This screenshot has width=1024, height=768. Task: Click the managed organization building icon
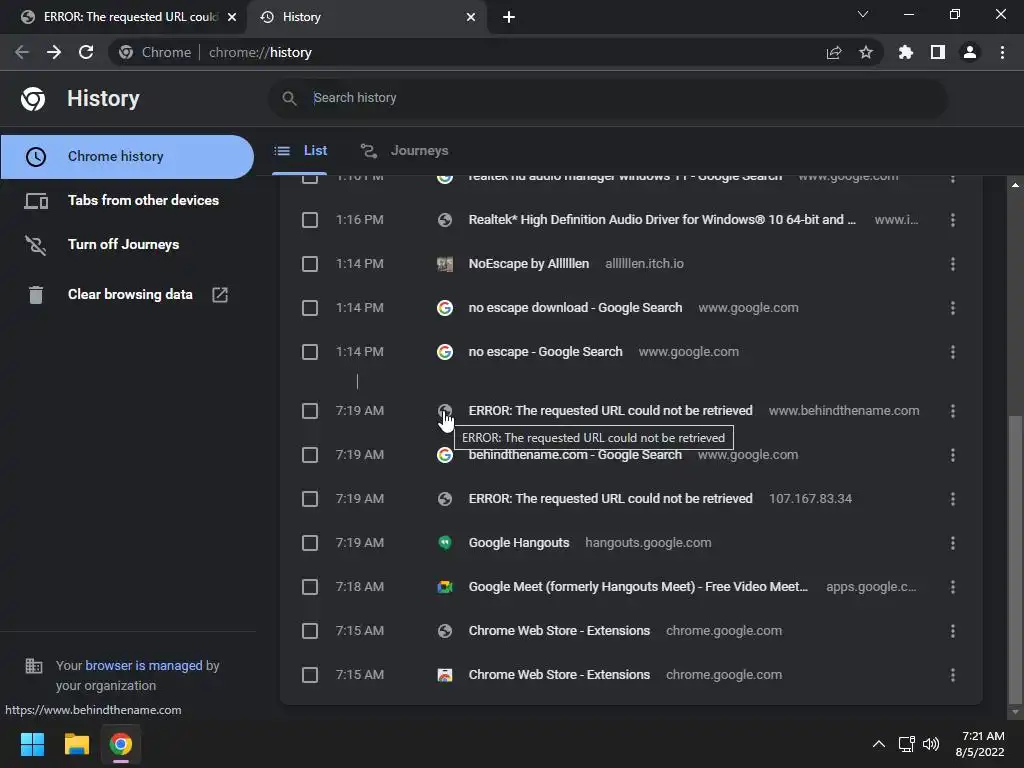(33, 666)
